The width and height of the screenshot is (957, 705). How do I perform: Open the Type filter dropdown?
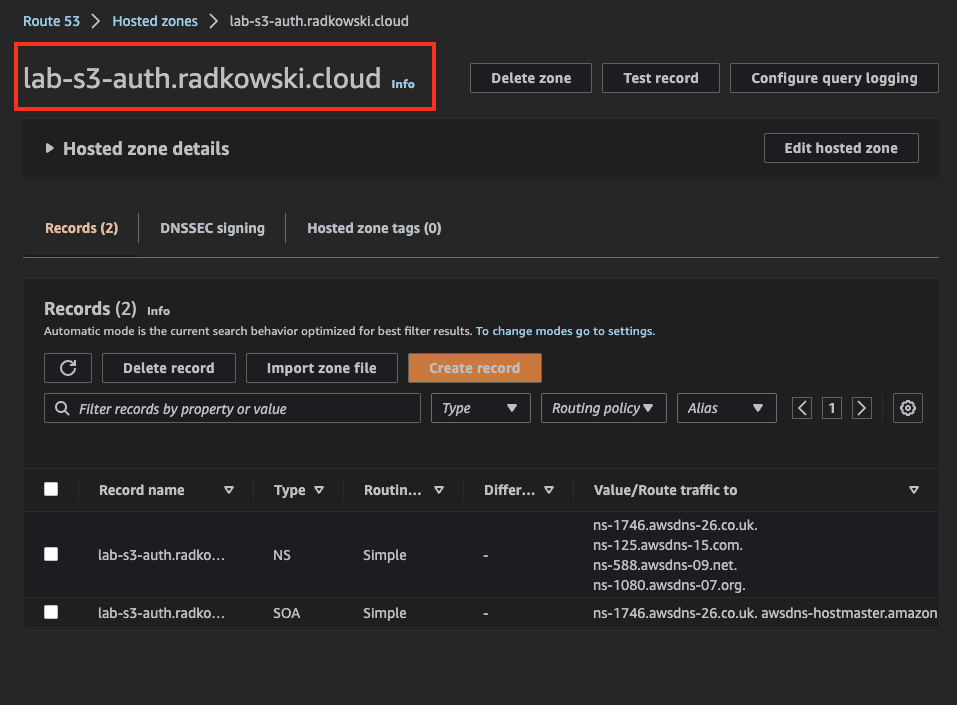(480, 408)
